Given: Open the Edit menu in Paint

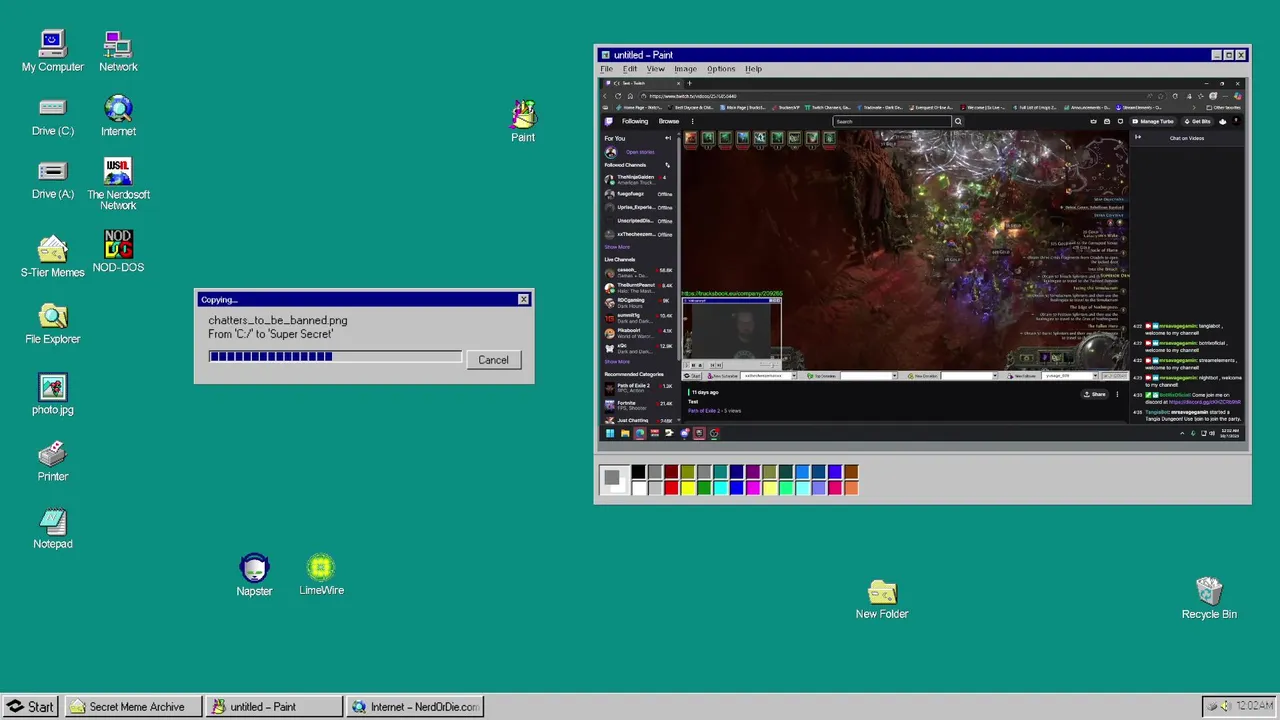Looking at the screenshot, I should pos(630,69).
